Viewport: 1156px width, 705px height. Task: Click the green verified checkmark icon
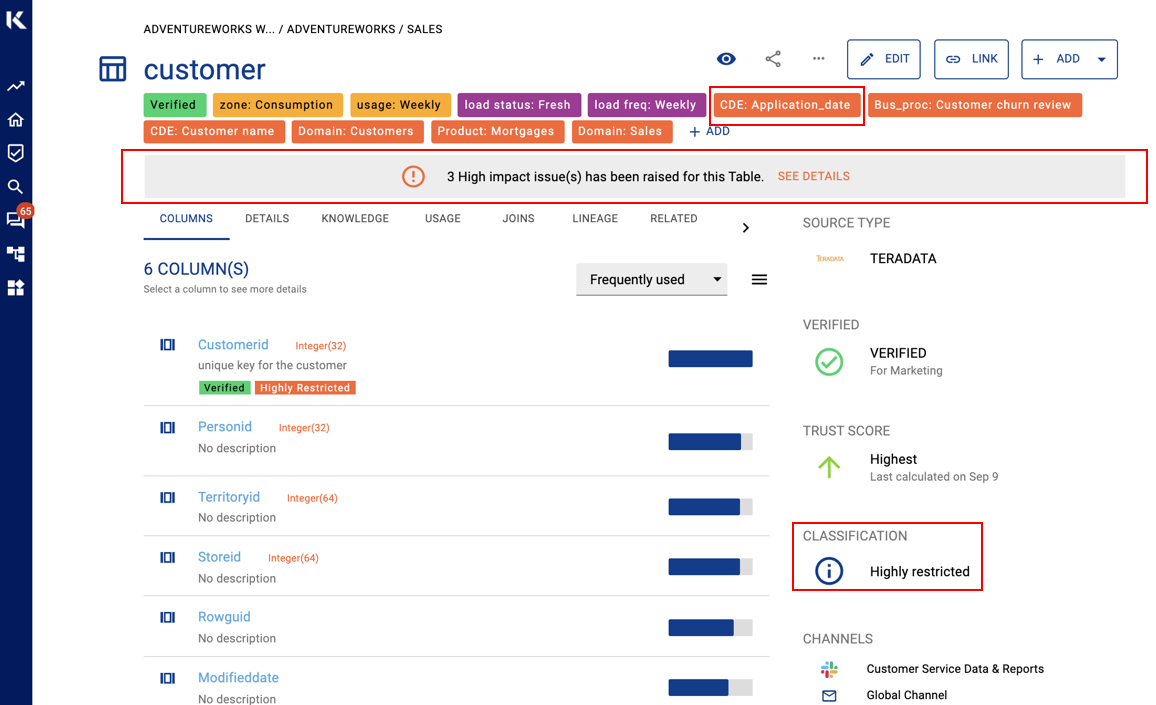click(829, 361)
